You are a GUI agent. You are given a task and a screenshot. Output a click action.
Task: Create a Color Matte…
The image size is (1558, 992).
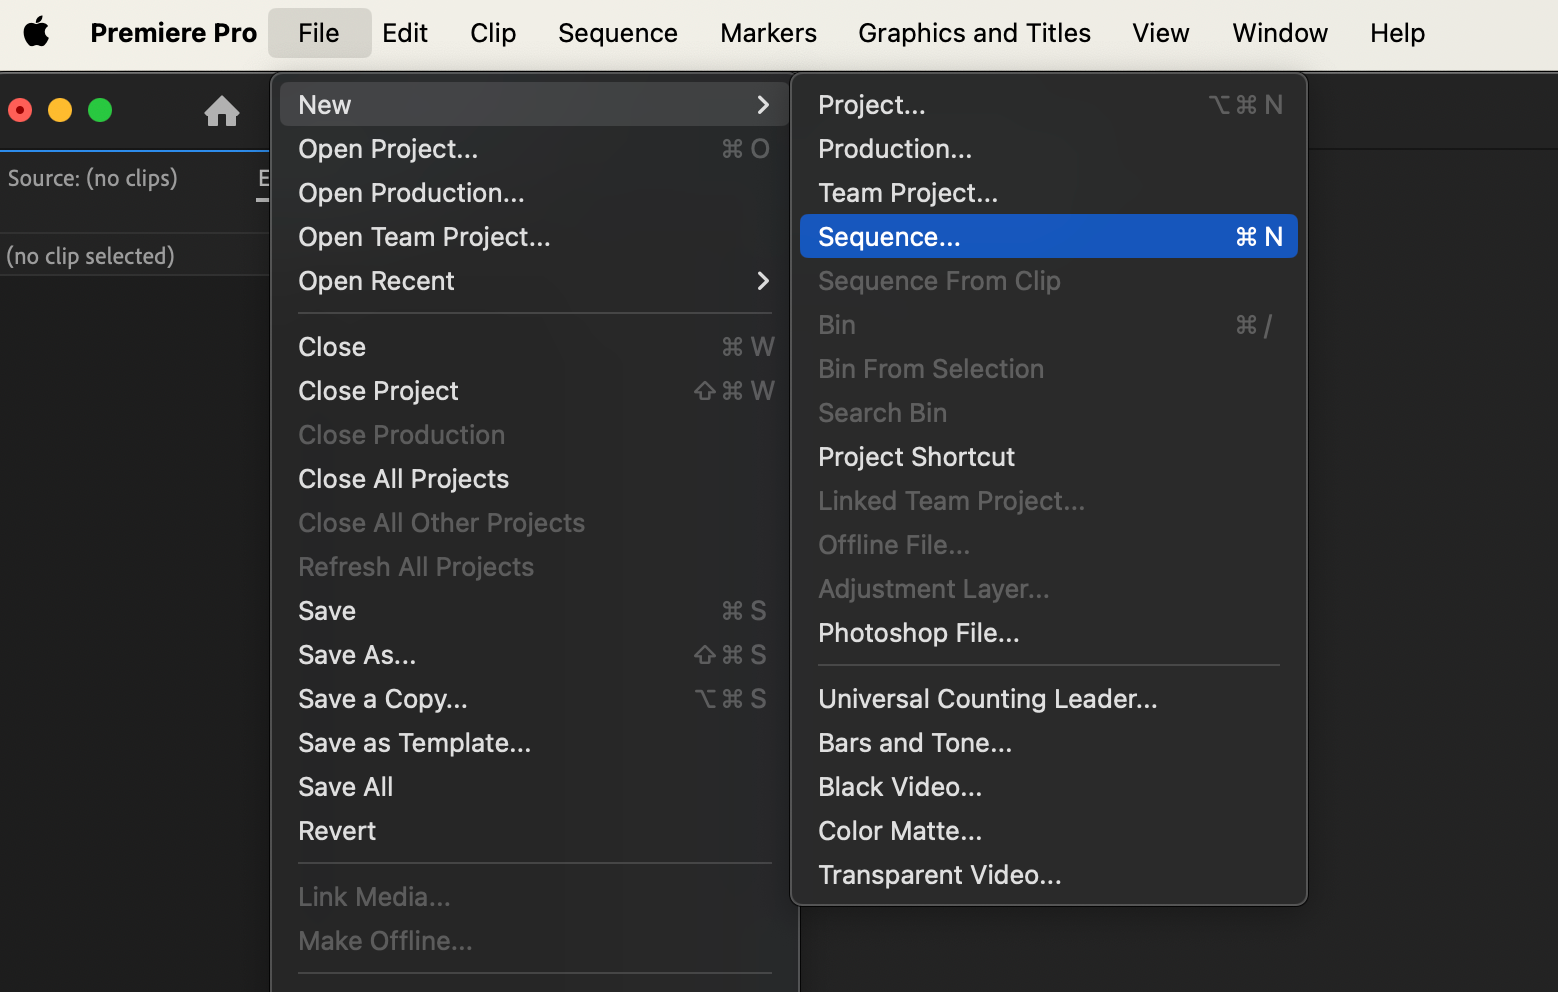pos(1049,831)
